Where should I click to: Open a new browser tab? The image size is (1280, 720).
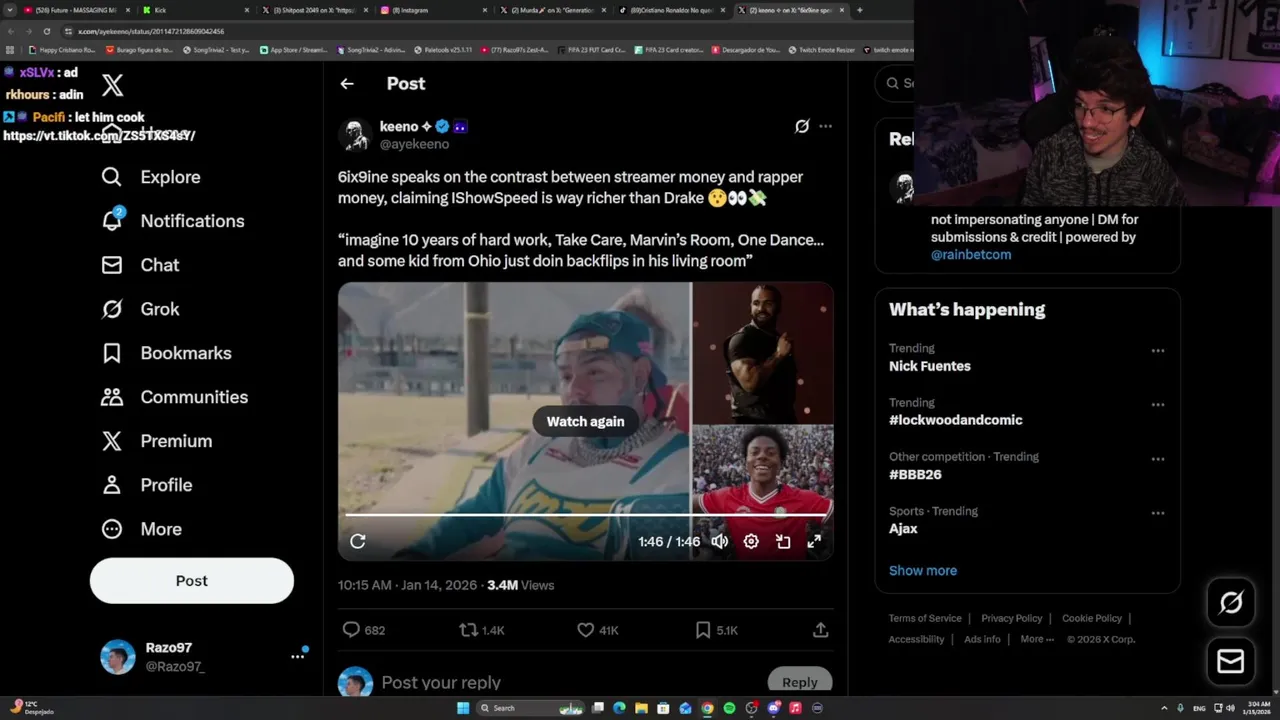pos(859,10)
